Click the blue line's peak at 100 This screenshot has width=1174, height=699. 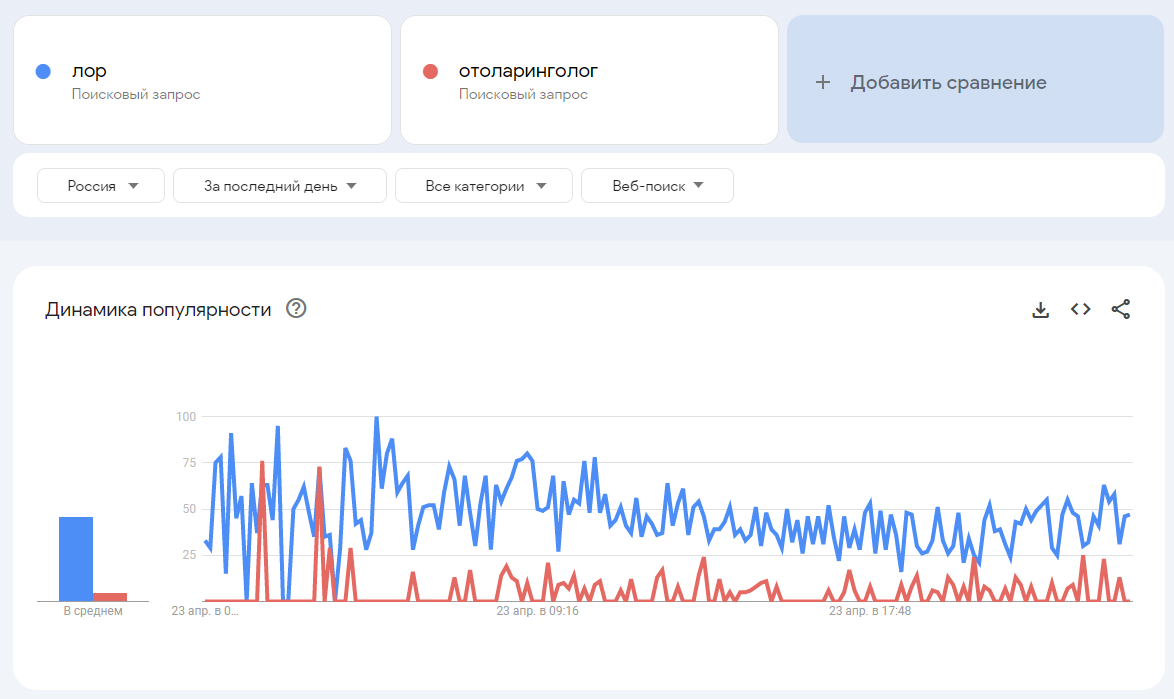[x=377, y=418]
